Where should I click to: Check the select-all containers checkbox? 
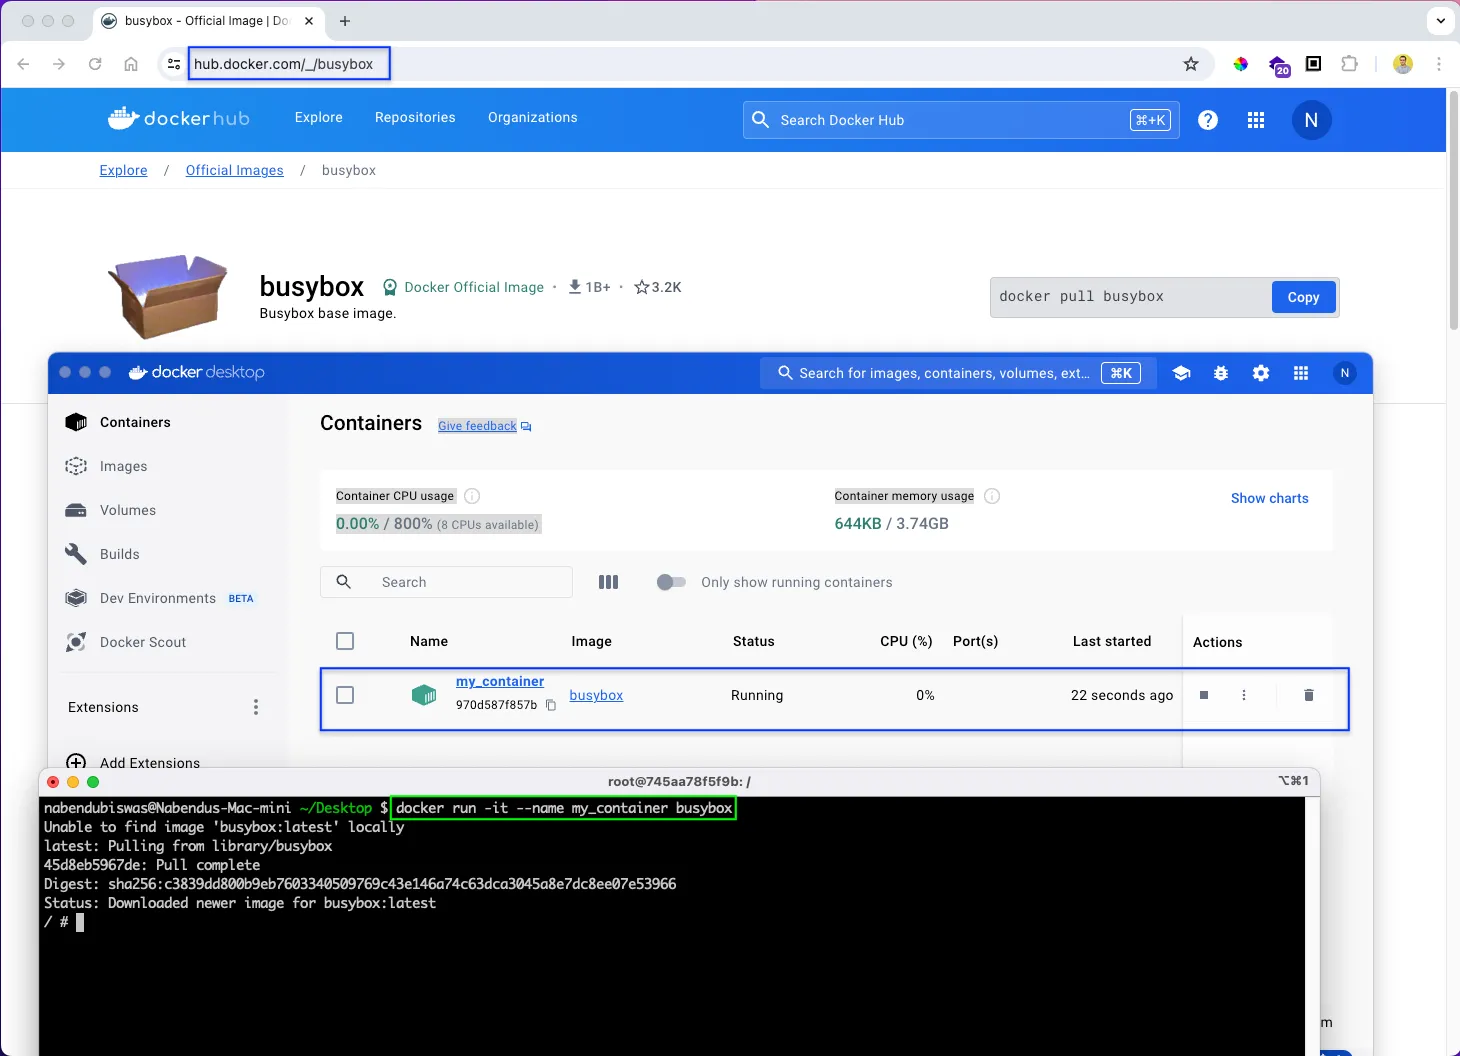(345, 641)
